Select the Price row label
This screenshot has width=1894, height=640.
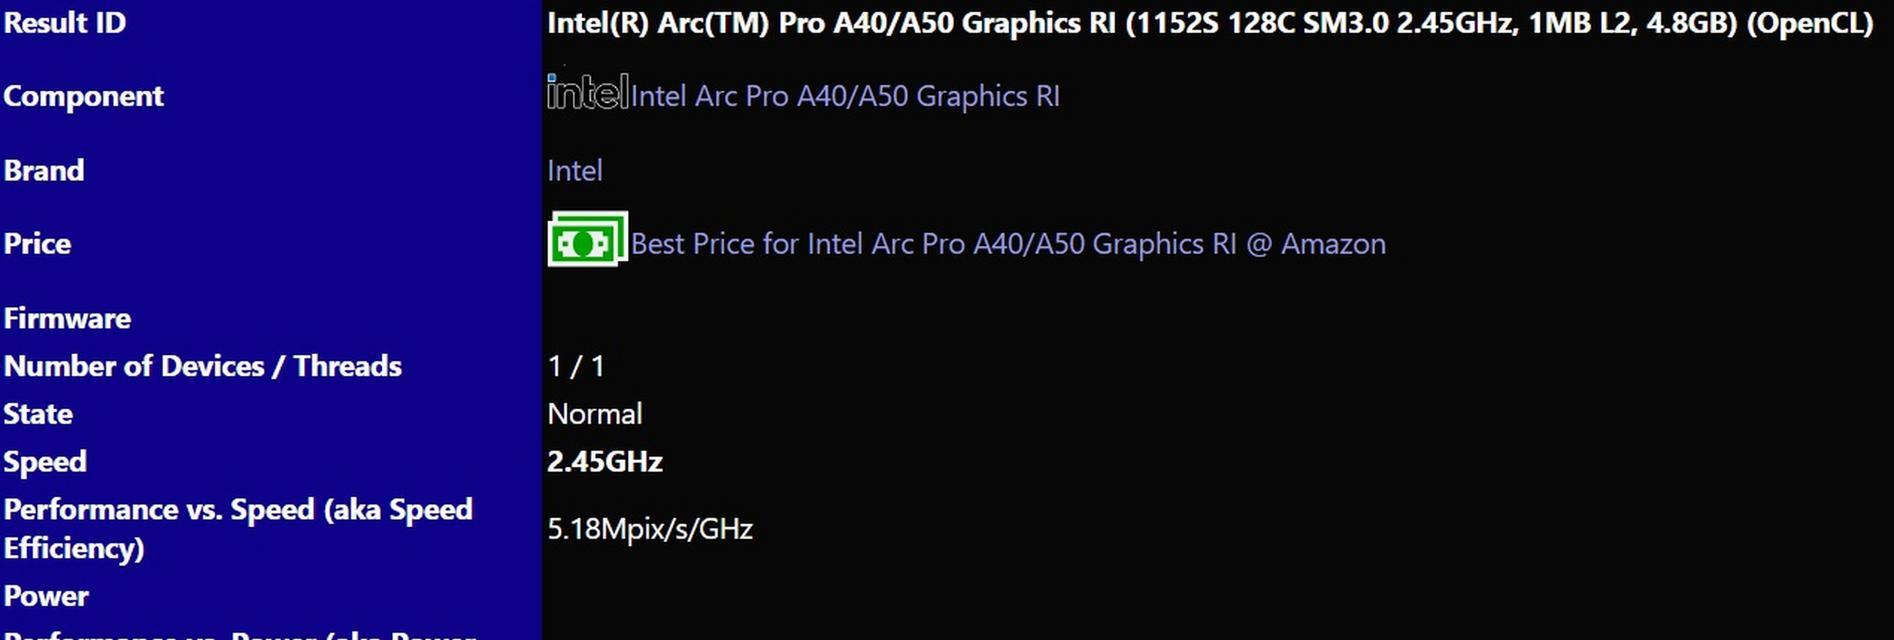tap(37, 244)
